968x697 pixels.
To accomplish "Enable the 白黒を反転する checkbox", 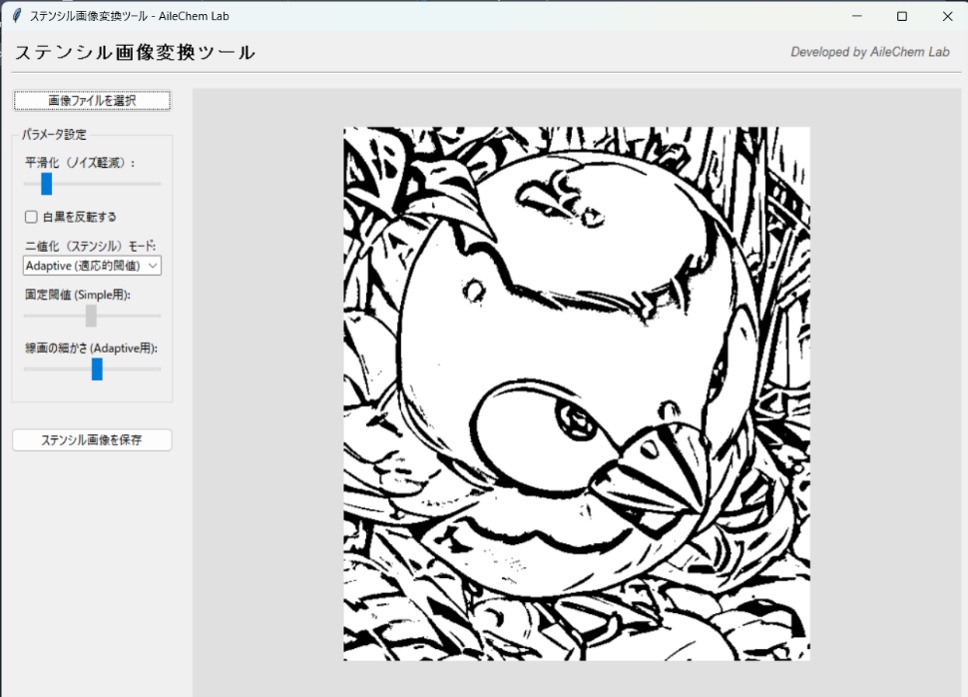I will pyautogui.click(x=31, y=217).
